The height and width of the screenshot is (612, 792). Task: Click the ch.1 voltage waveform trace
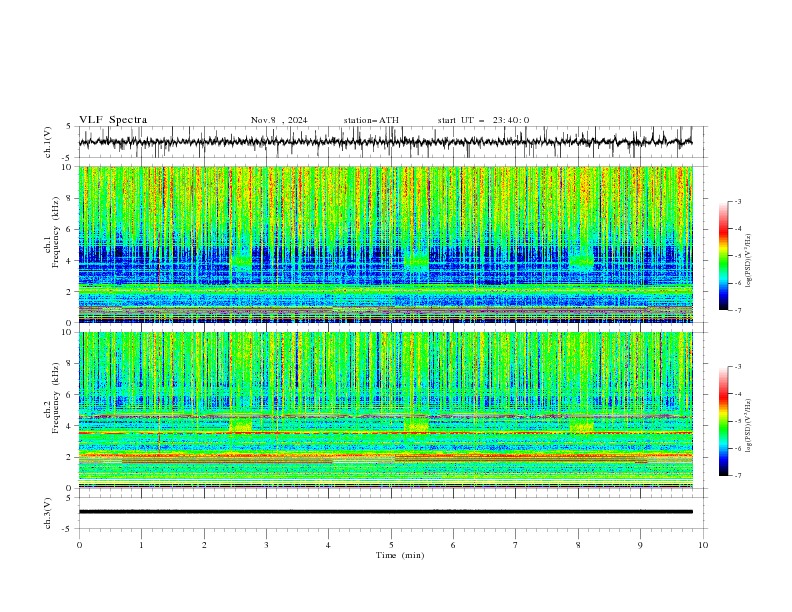click(385, 142)
